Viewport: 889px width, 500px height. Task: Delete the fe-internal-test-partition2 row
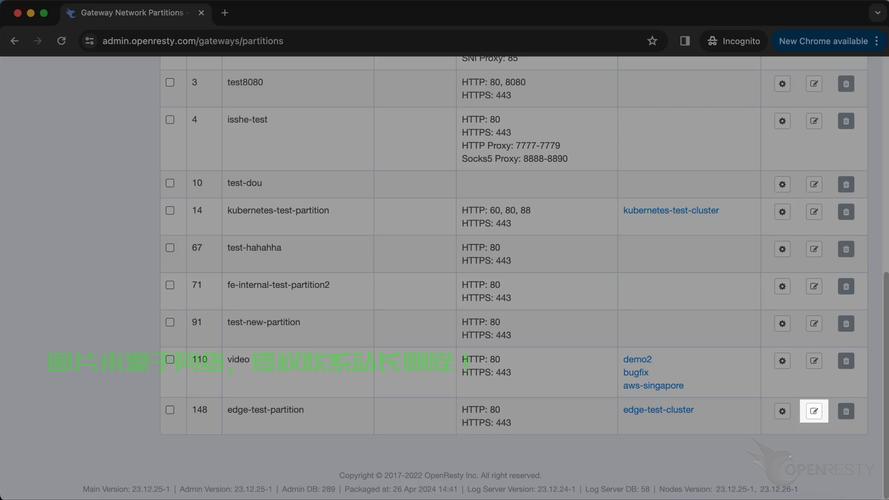[x=846, y=287]
